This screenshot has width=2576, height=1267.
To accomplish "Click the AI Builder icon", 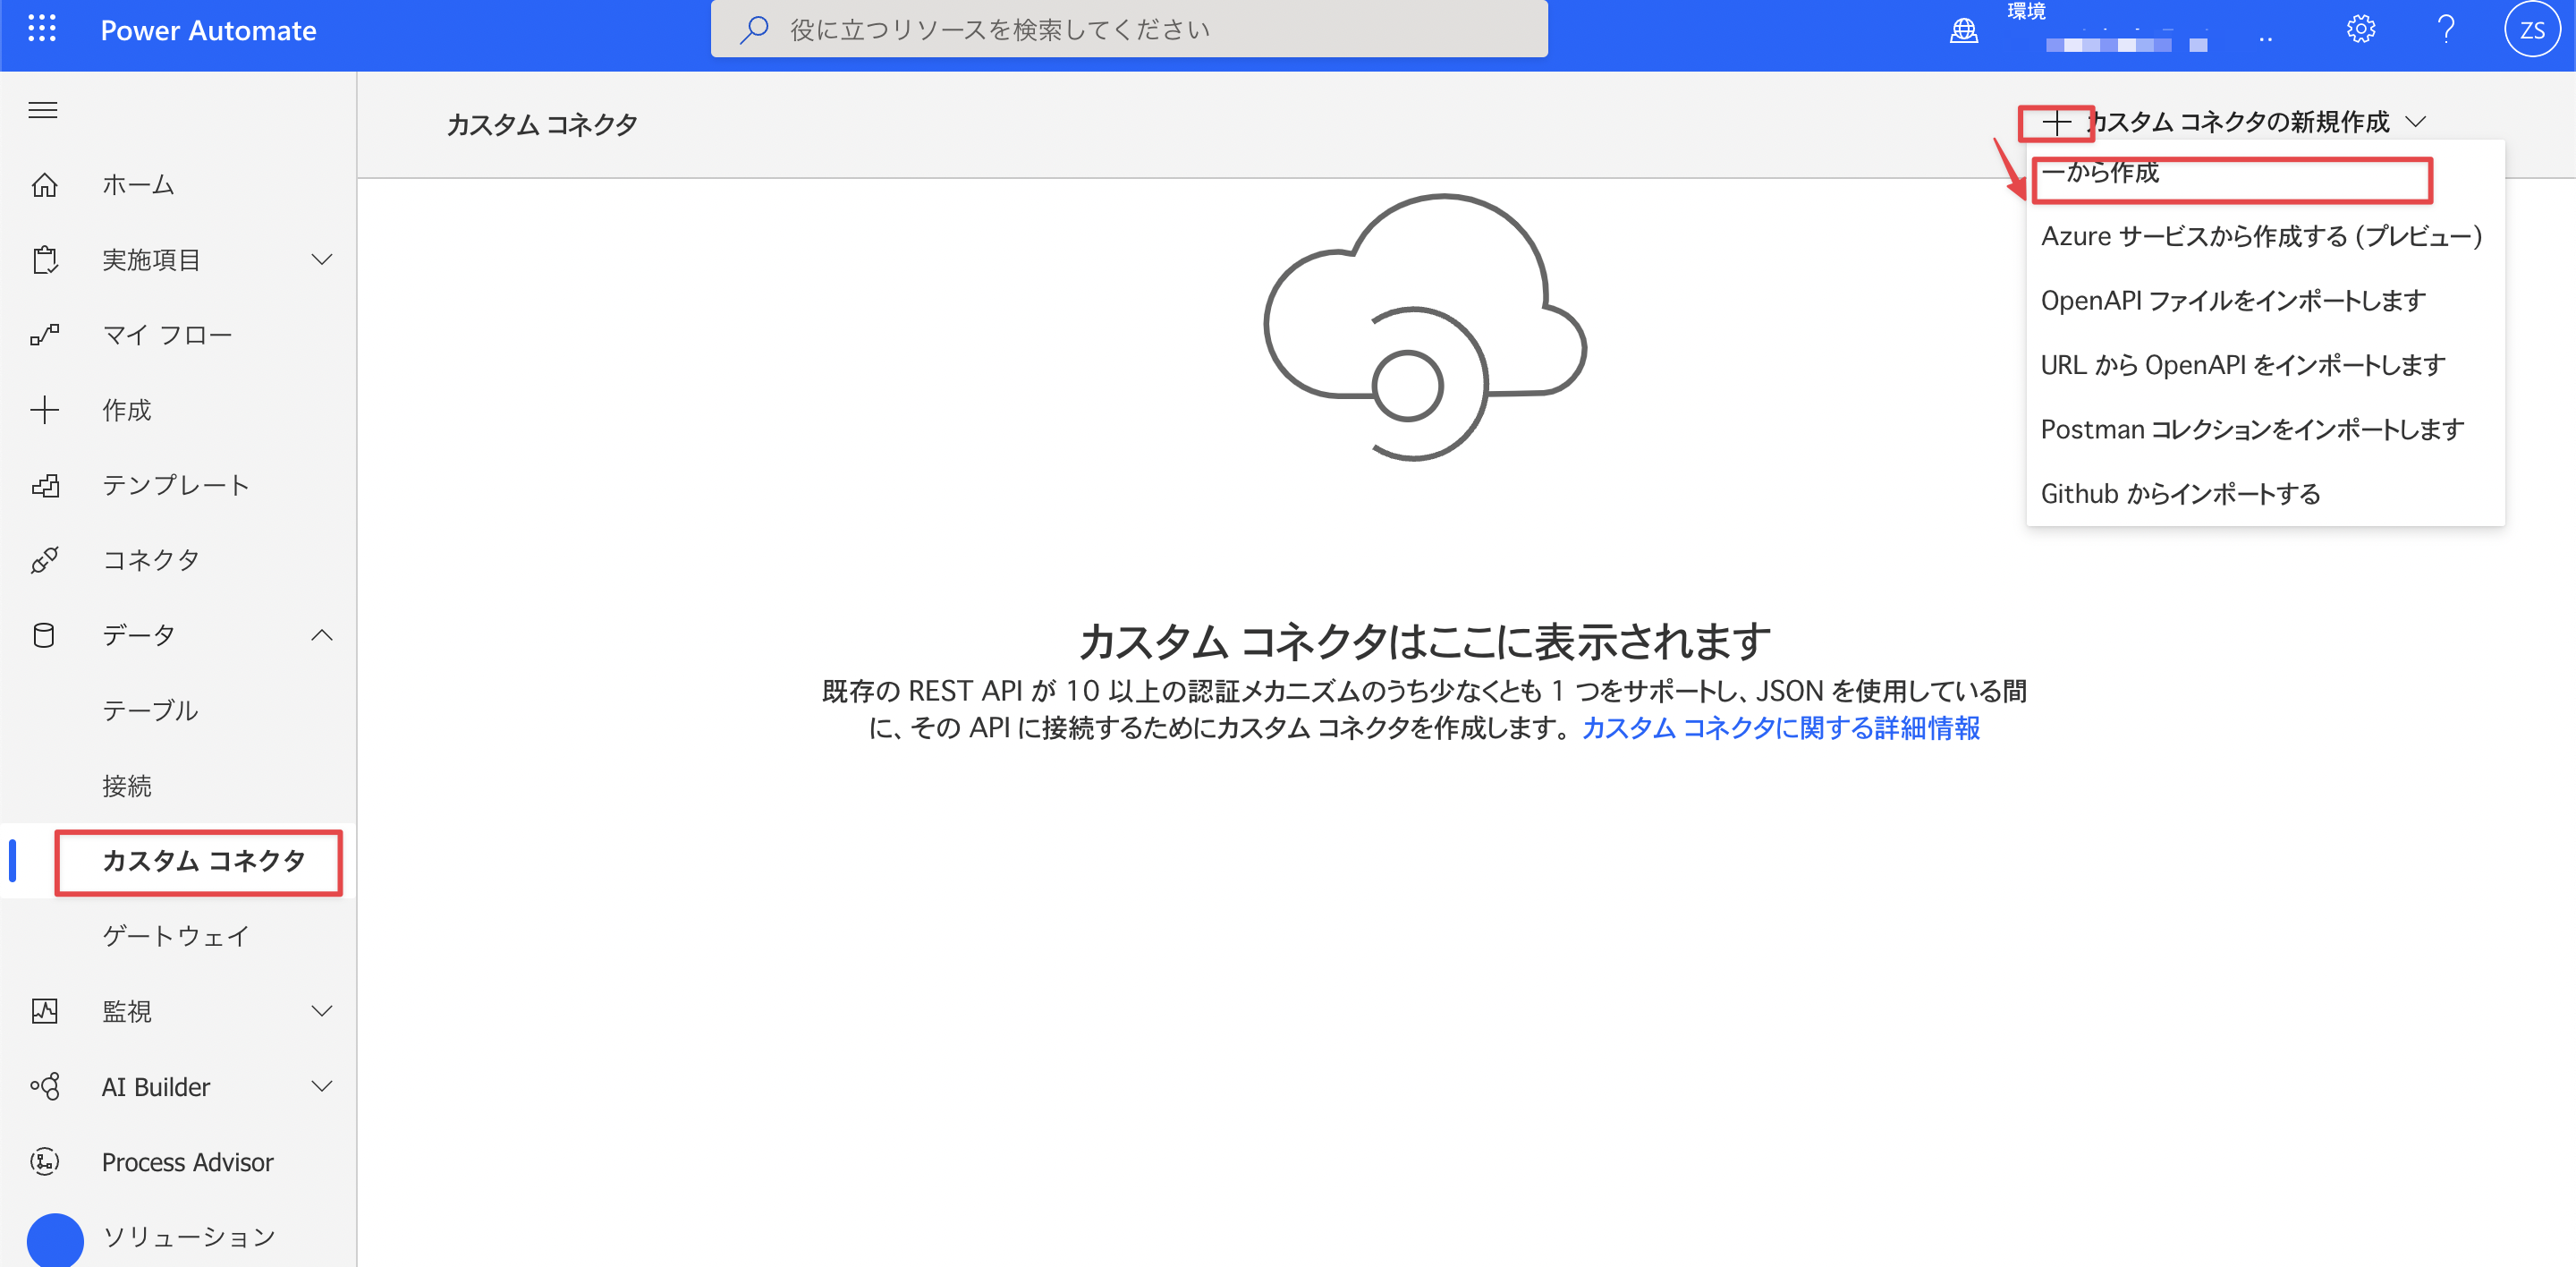I will click(x=44, y=1086).
